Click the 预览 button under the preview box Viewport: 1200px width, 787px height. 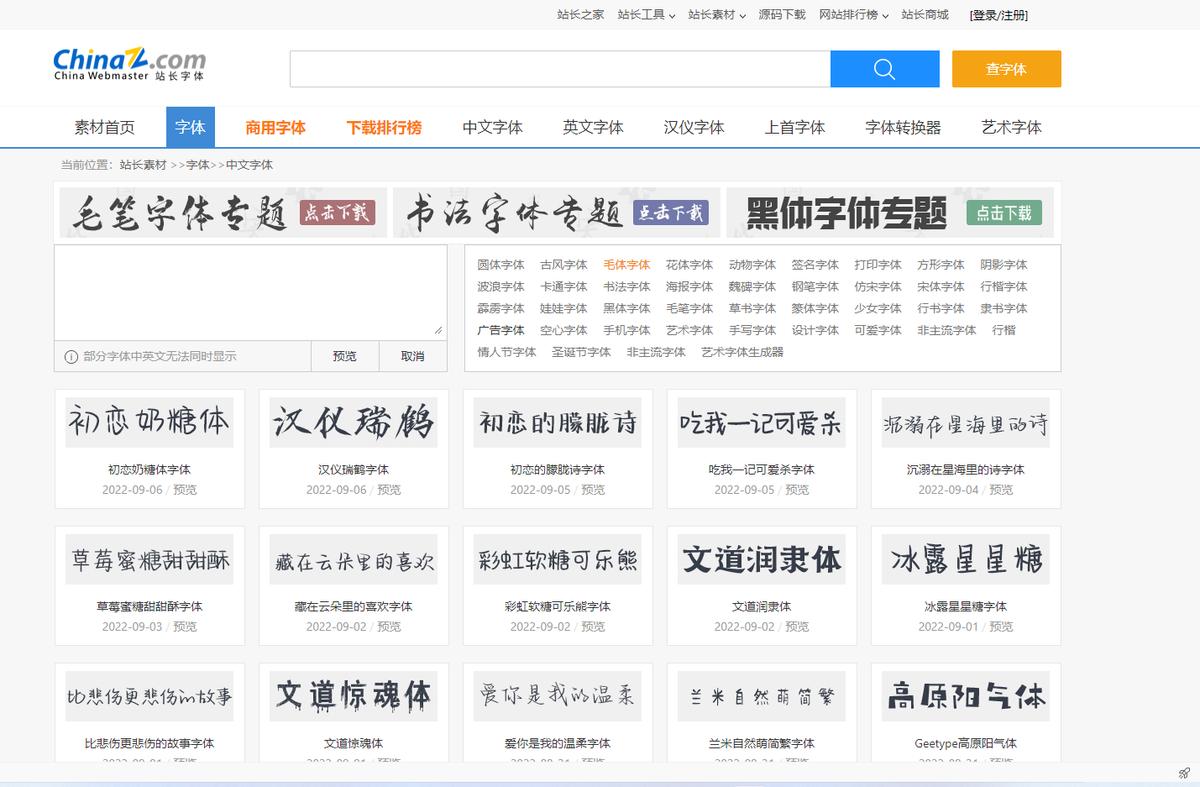[345, 356]
